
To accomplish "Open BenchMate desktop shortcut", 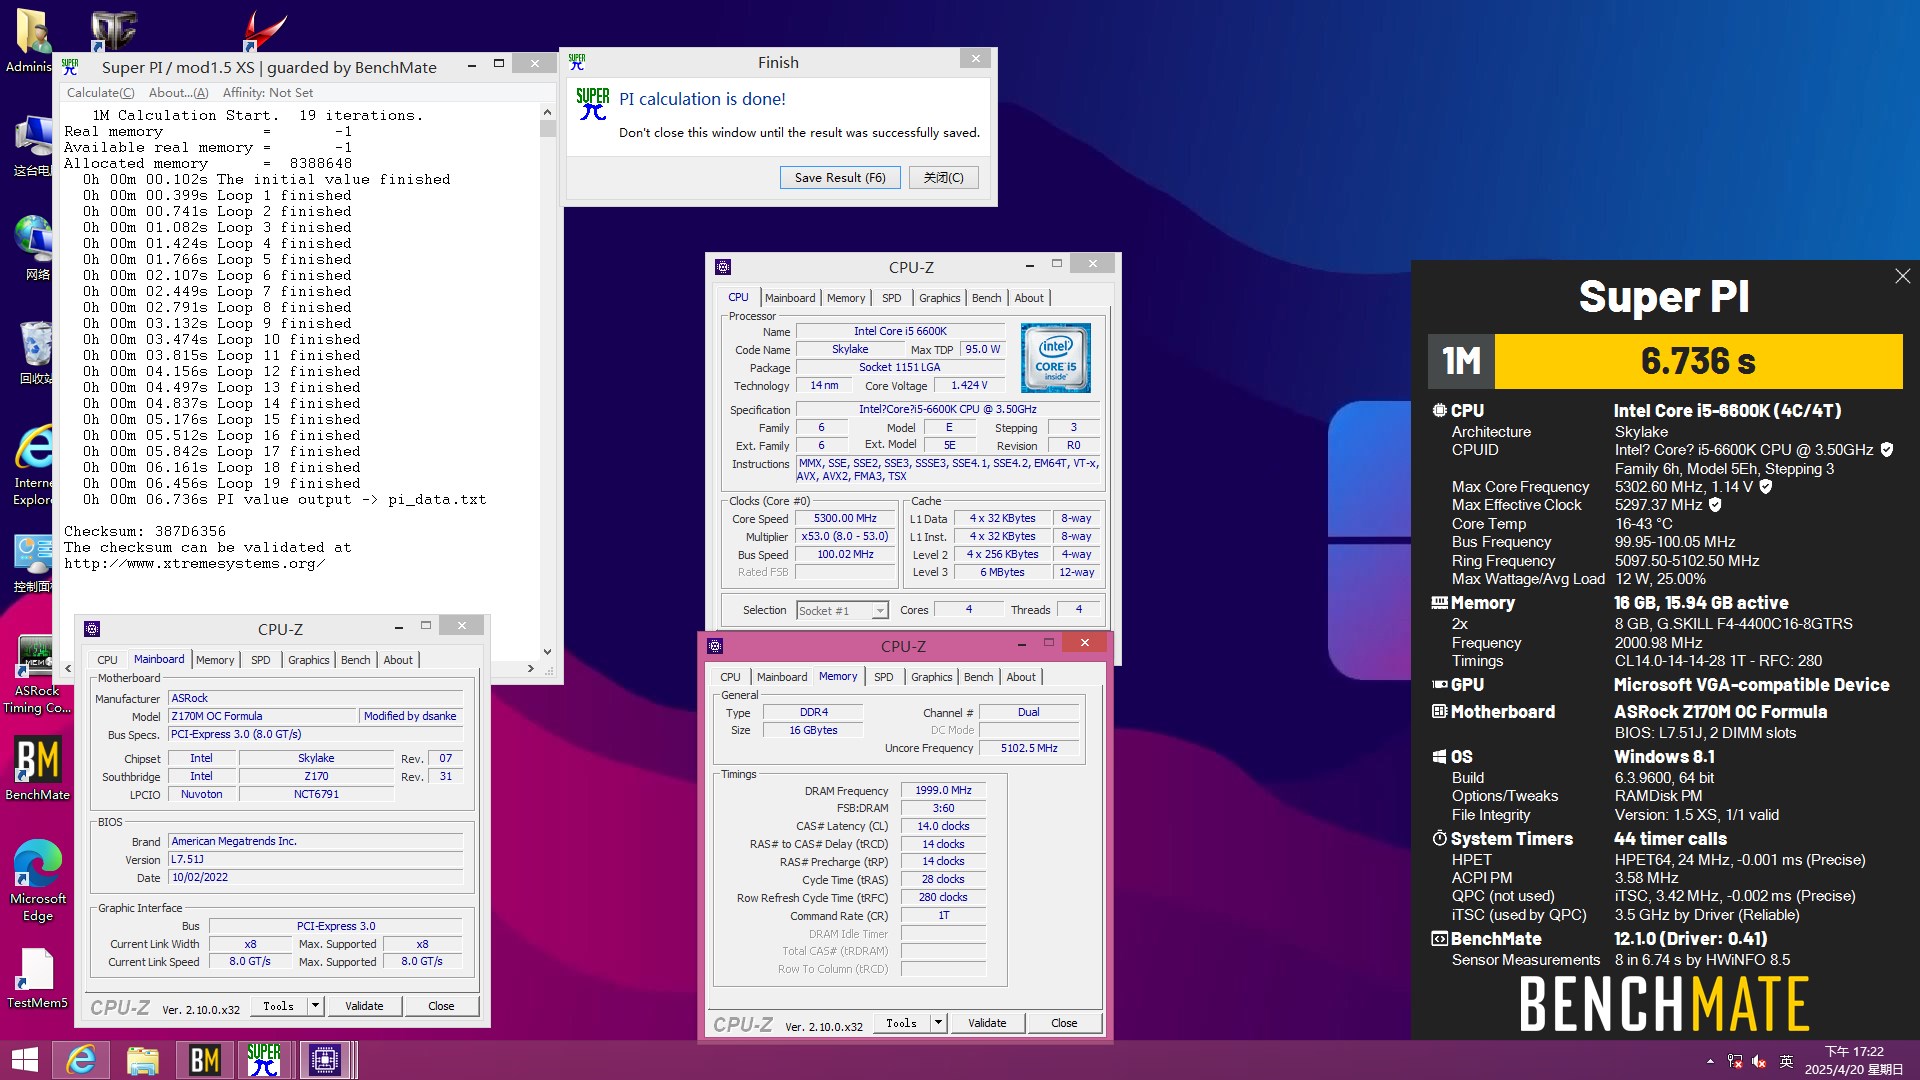I will click(37, 768).
